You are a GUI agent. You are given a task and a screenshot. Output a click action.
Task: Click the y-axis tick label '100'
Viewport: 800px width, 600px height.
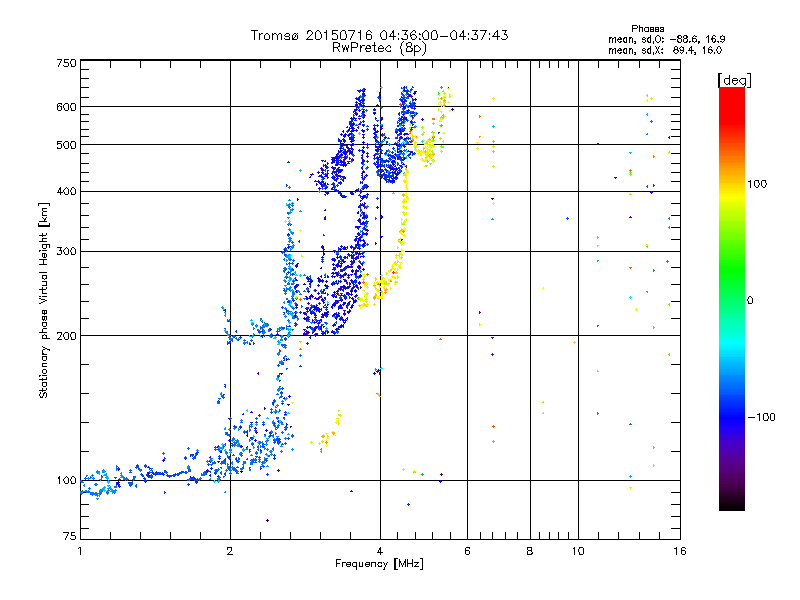pos(66,481)
